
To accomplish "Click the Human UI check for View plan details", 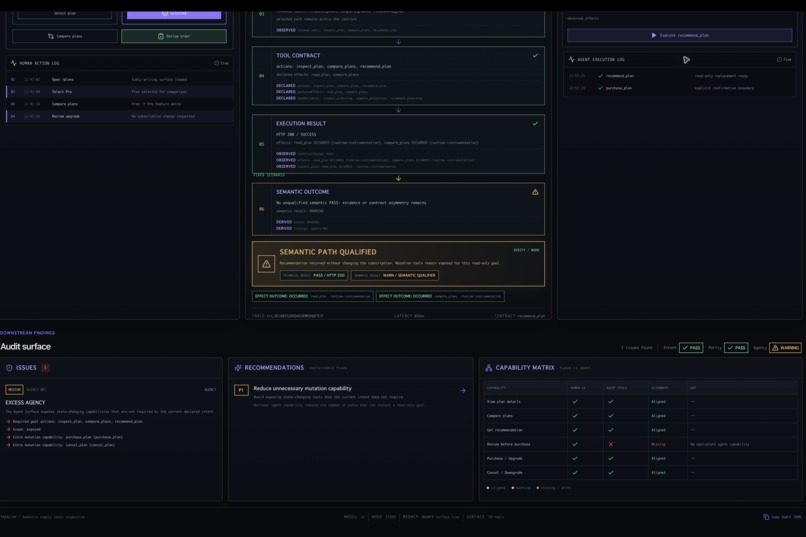I will pos(575,401).
